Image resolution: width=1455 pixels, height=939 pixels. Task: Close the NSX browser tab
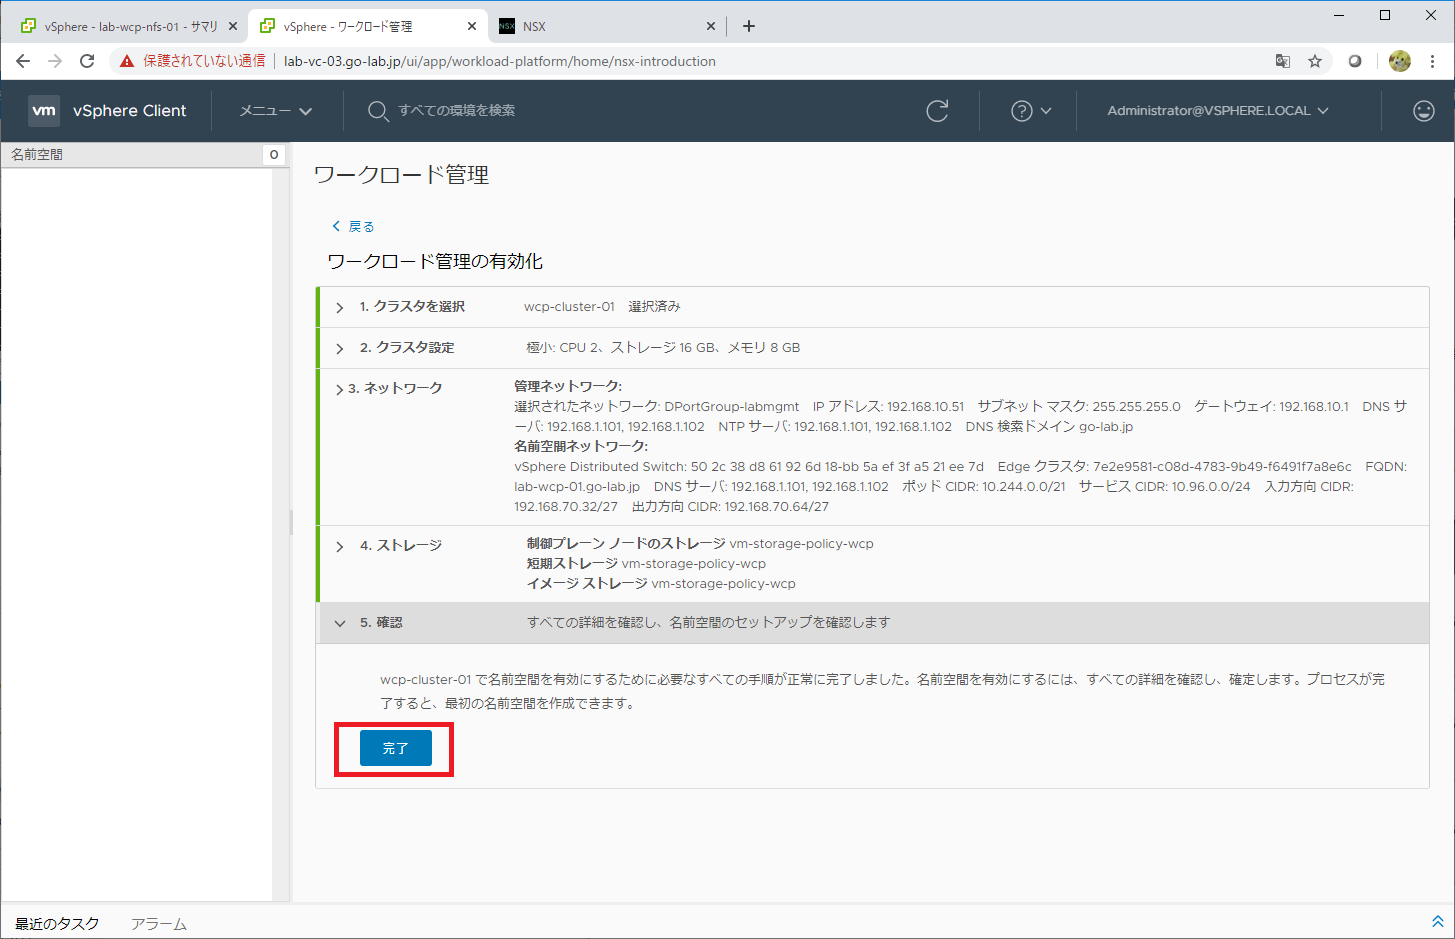tap(711, 26)
